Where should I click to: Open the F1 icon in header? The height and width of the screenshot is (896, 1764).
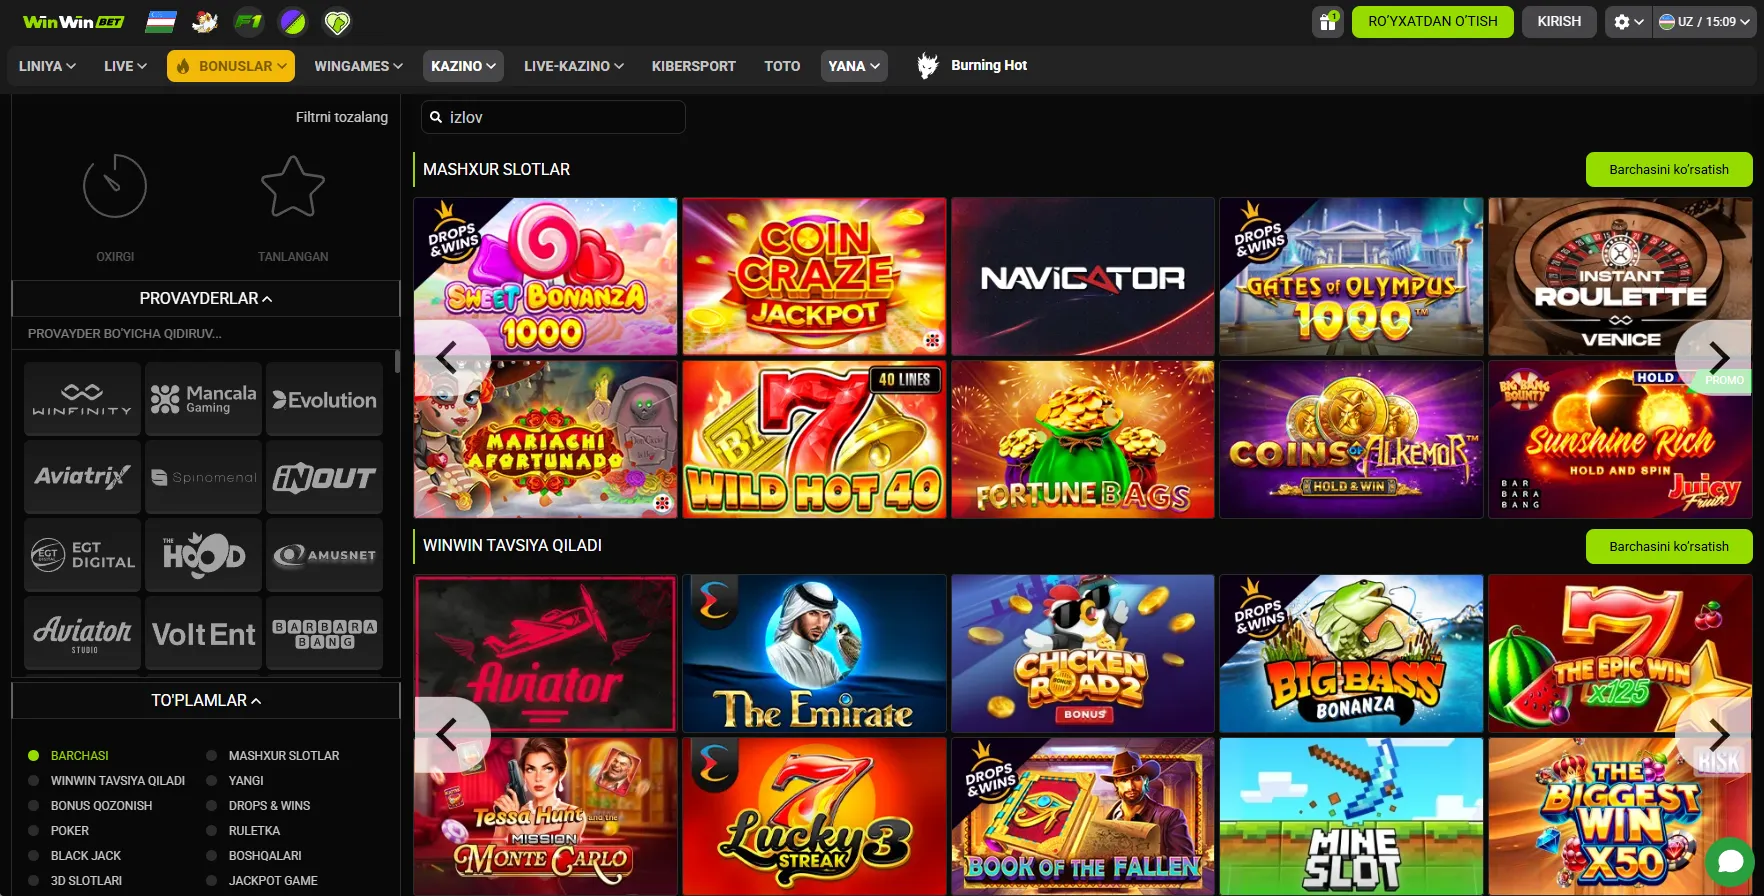(249, 21)
